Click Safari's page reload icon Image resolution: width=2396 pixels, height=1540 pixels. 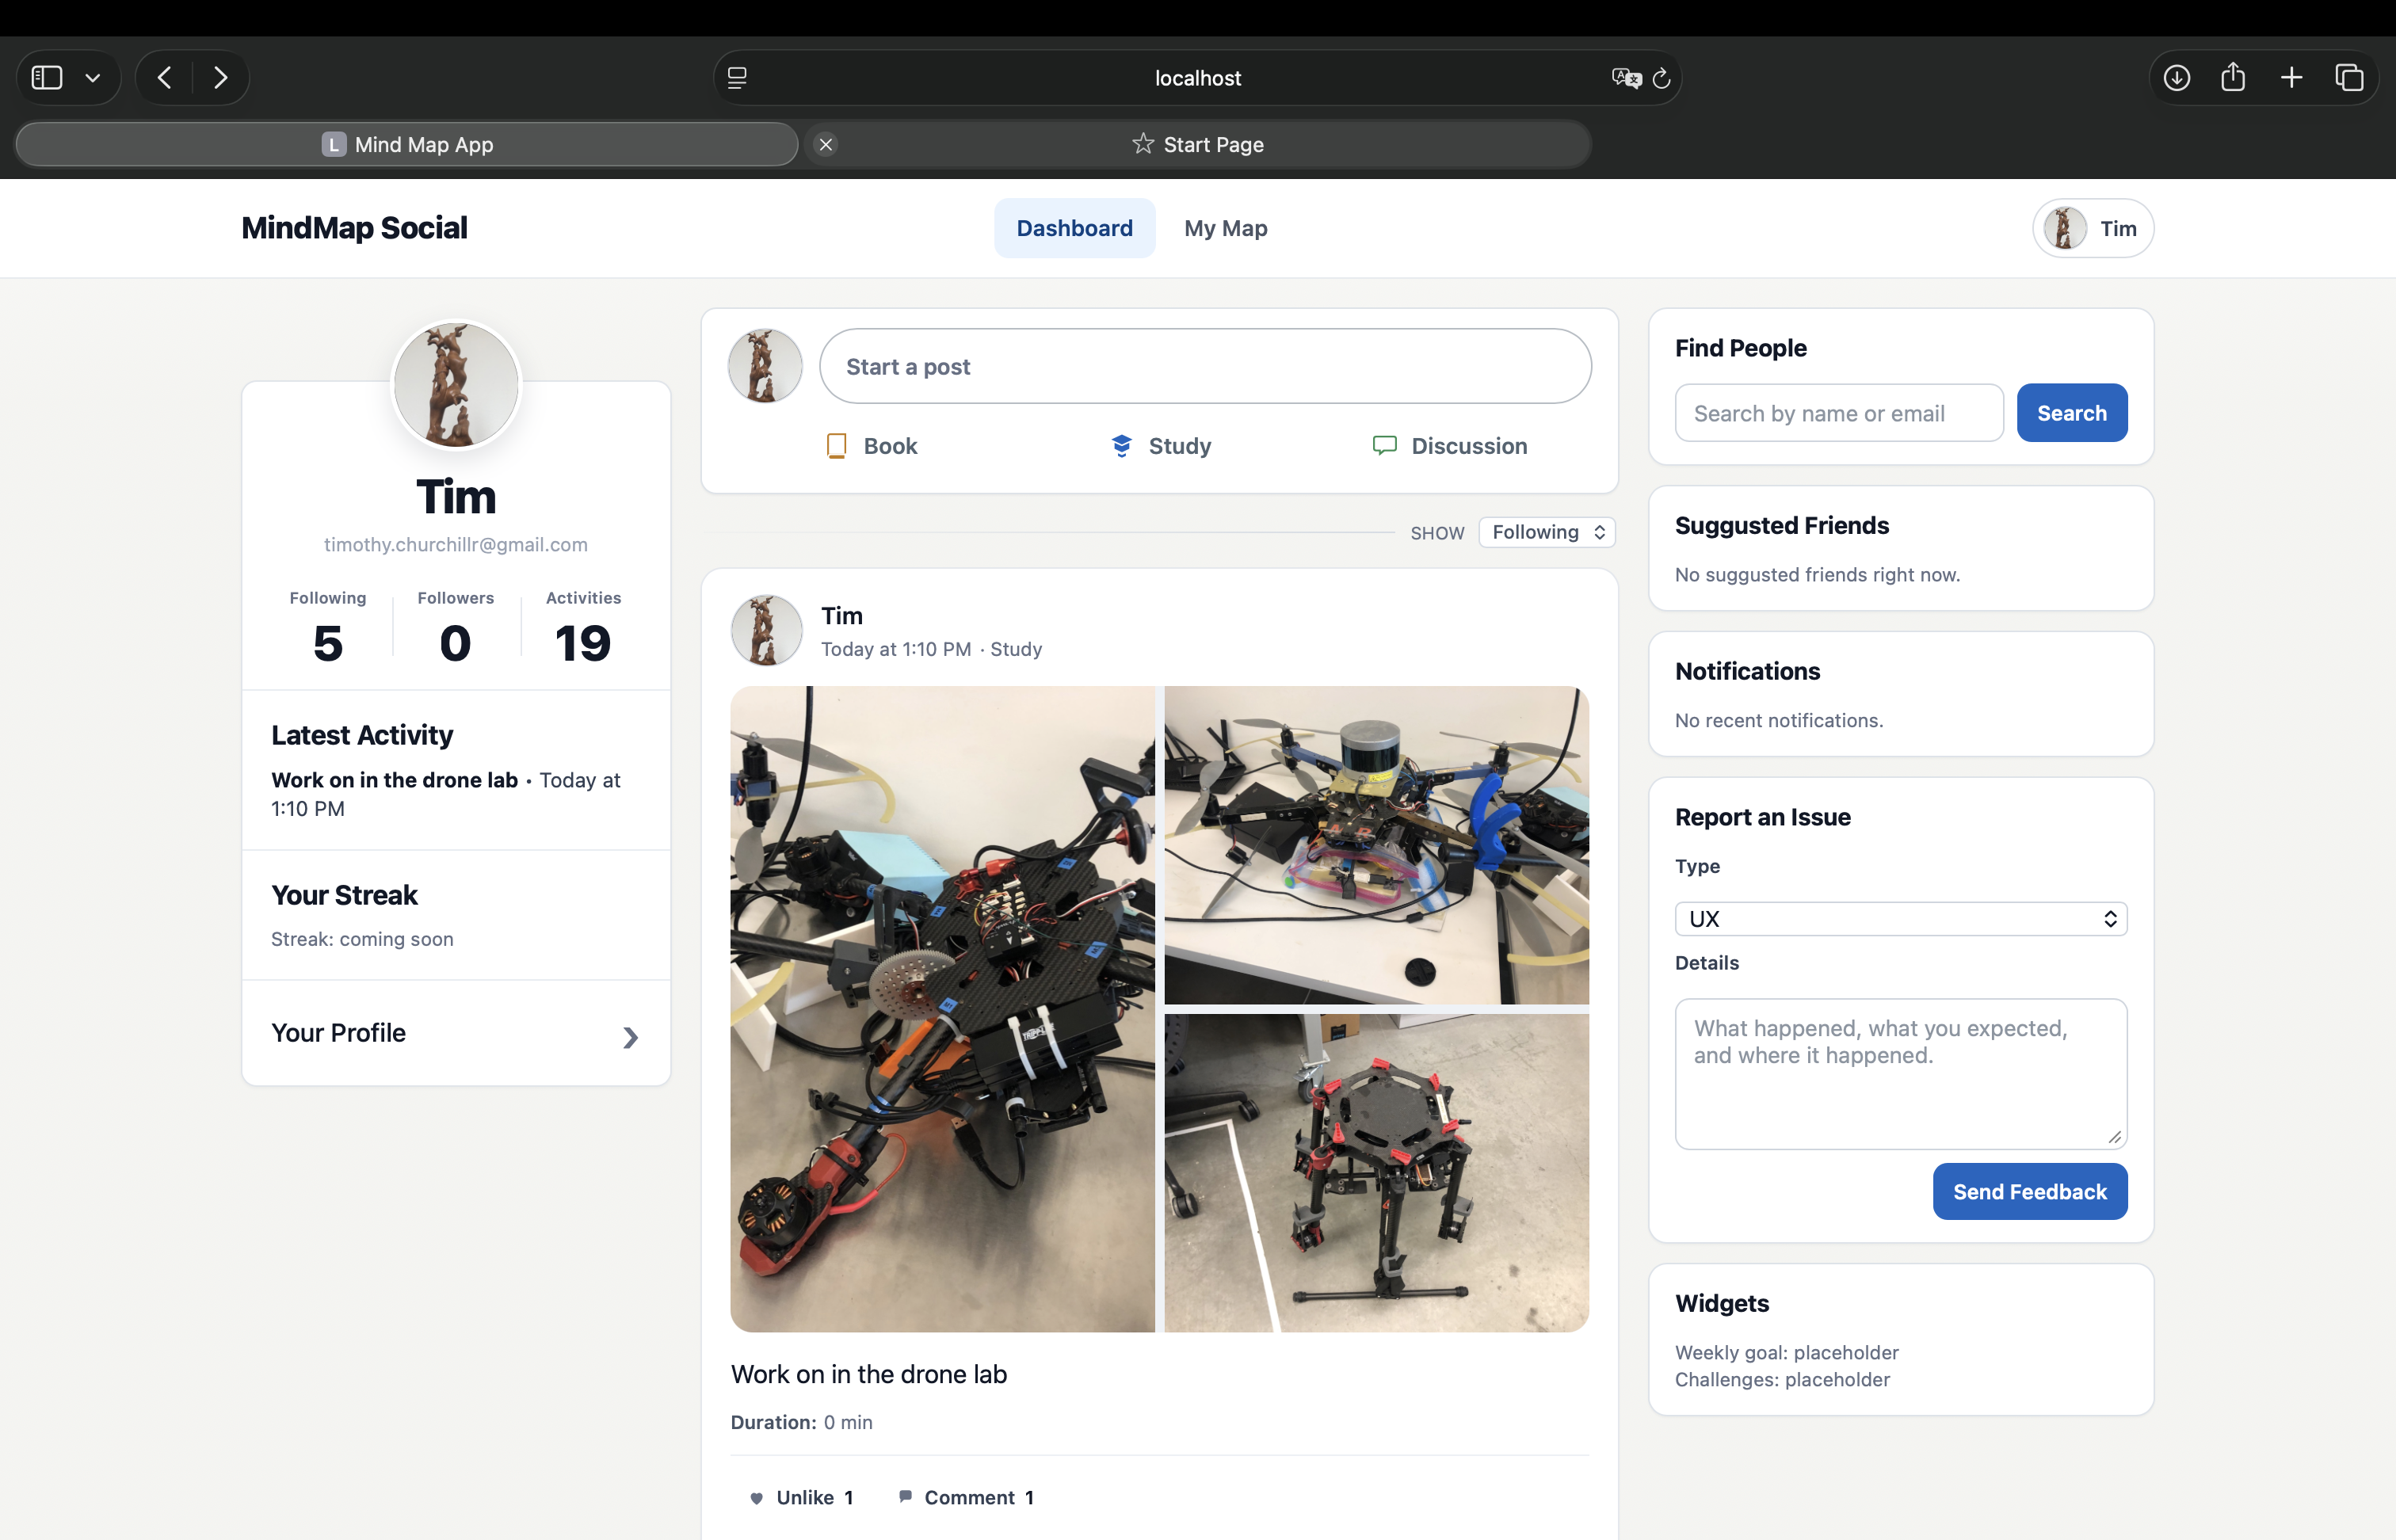[1661, 78]
